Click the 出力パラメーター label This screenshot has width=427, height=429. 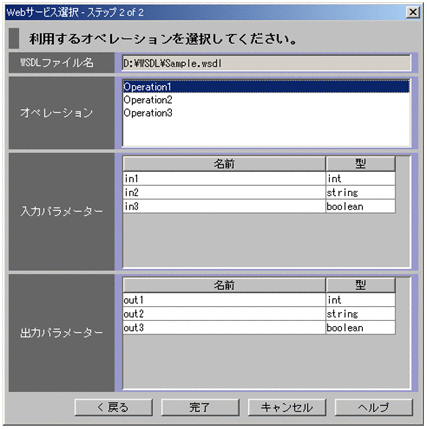[x=62, y=333]
